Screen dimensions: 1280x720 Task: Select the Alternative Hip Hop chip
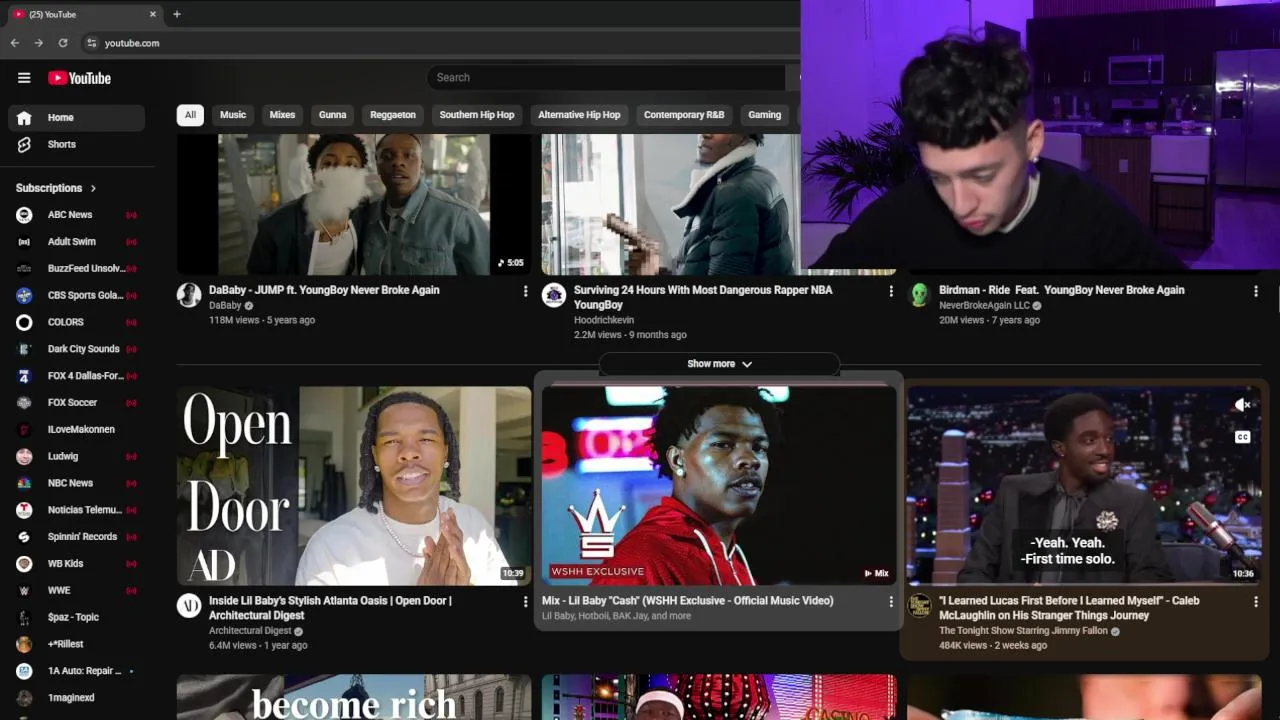click(x=579, y=115)
